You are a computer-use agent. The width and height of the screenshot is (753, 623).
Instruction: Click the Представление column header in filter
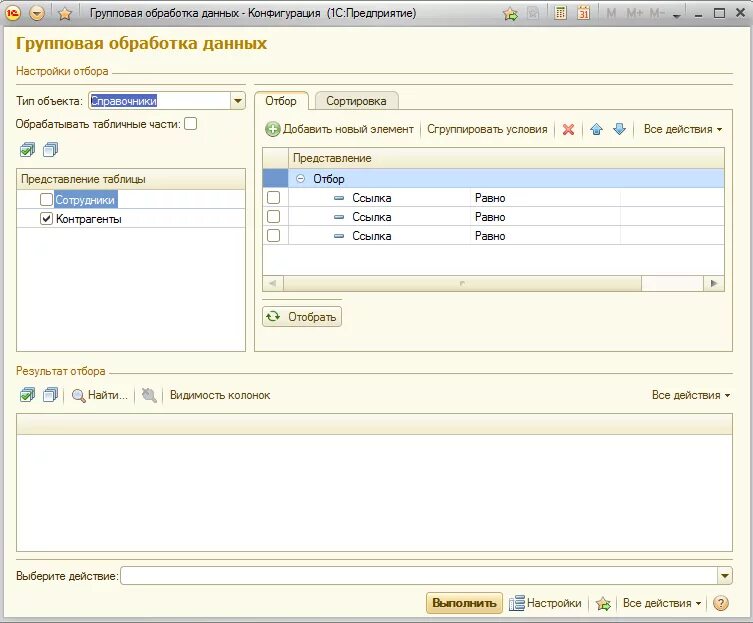506,158
